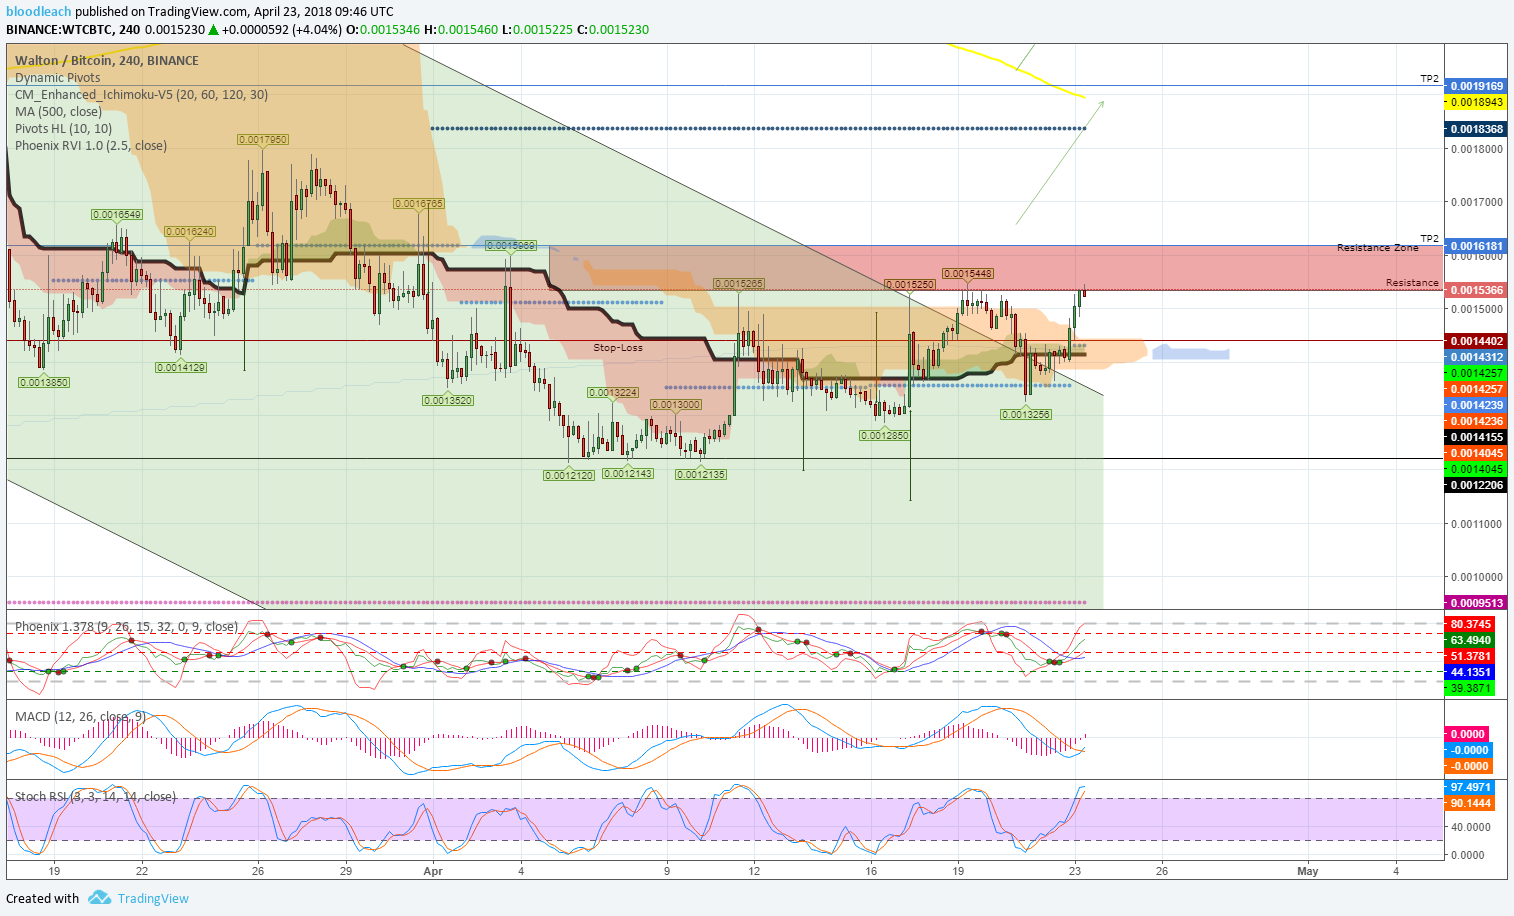Click the 9 date on the time axis
1514x916 pixels.
coord(667,871)
